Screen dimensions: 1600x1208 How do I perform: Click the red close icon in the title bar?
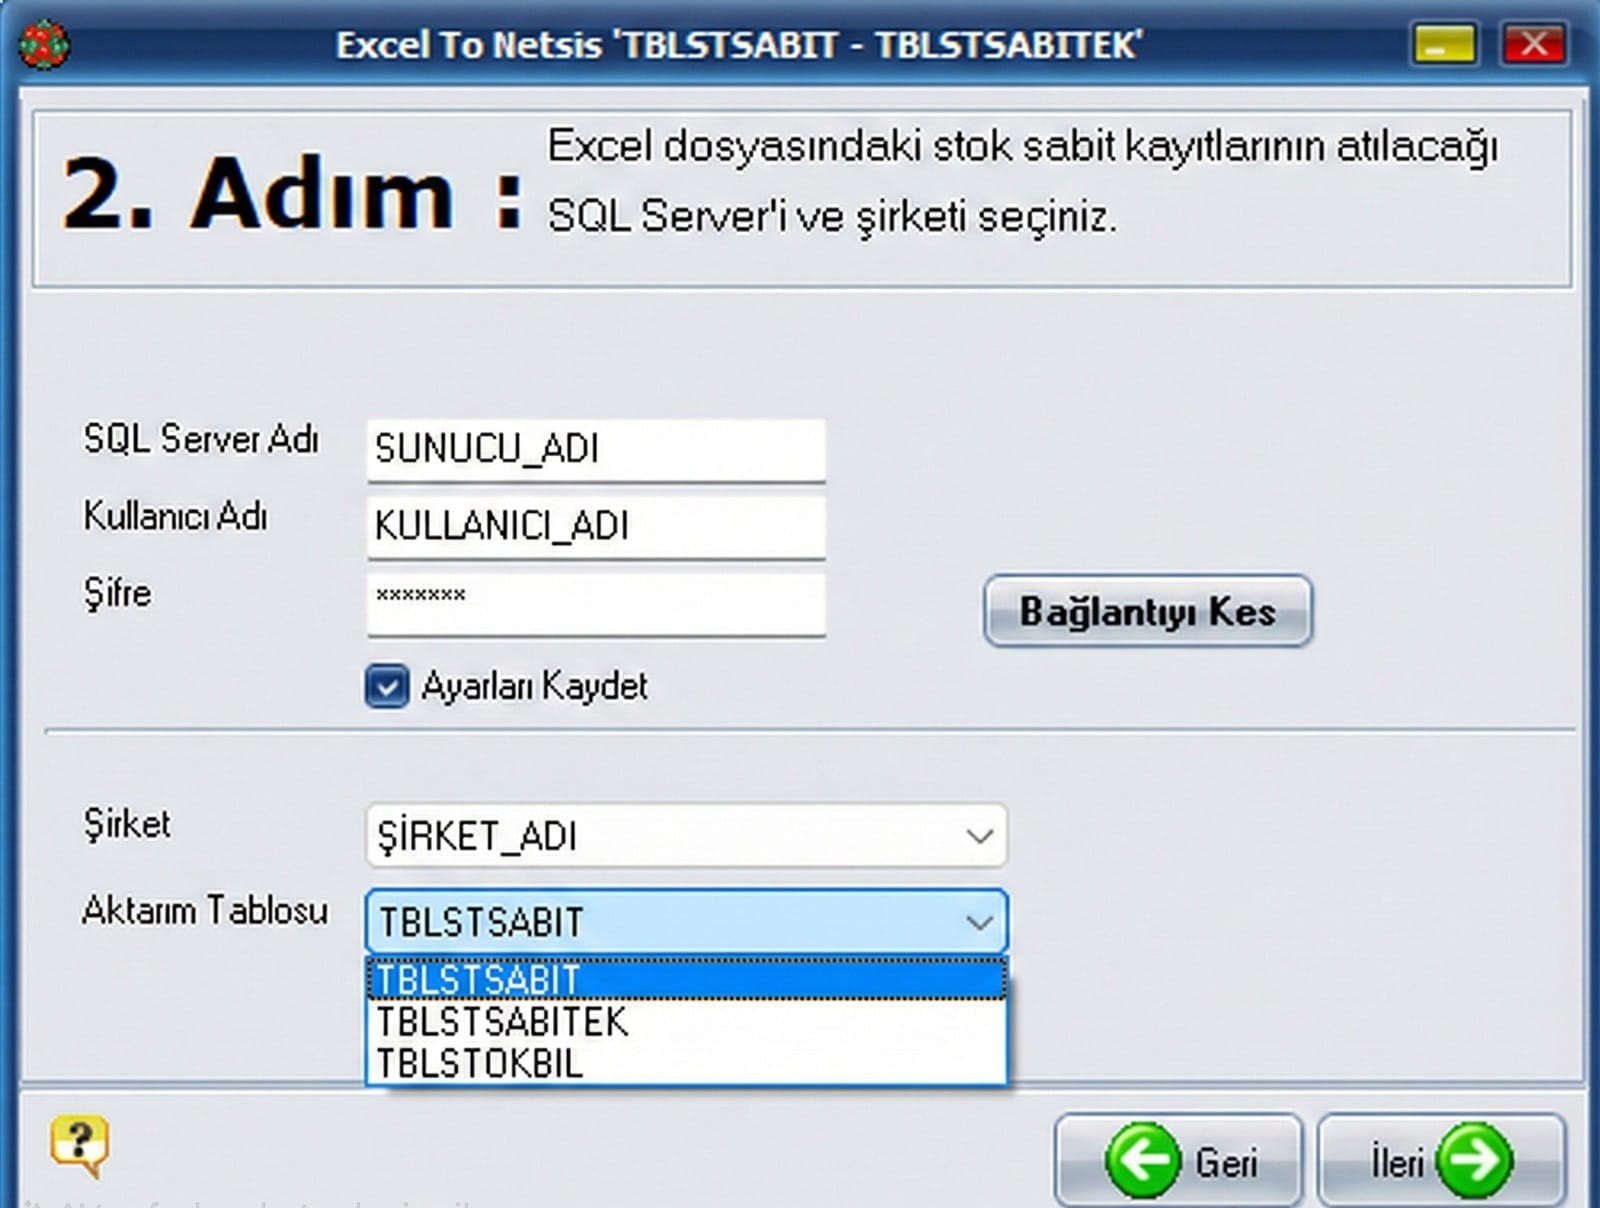1533,43
